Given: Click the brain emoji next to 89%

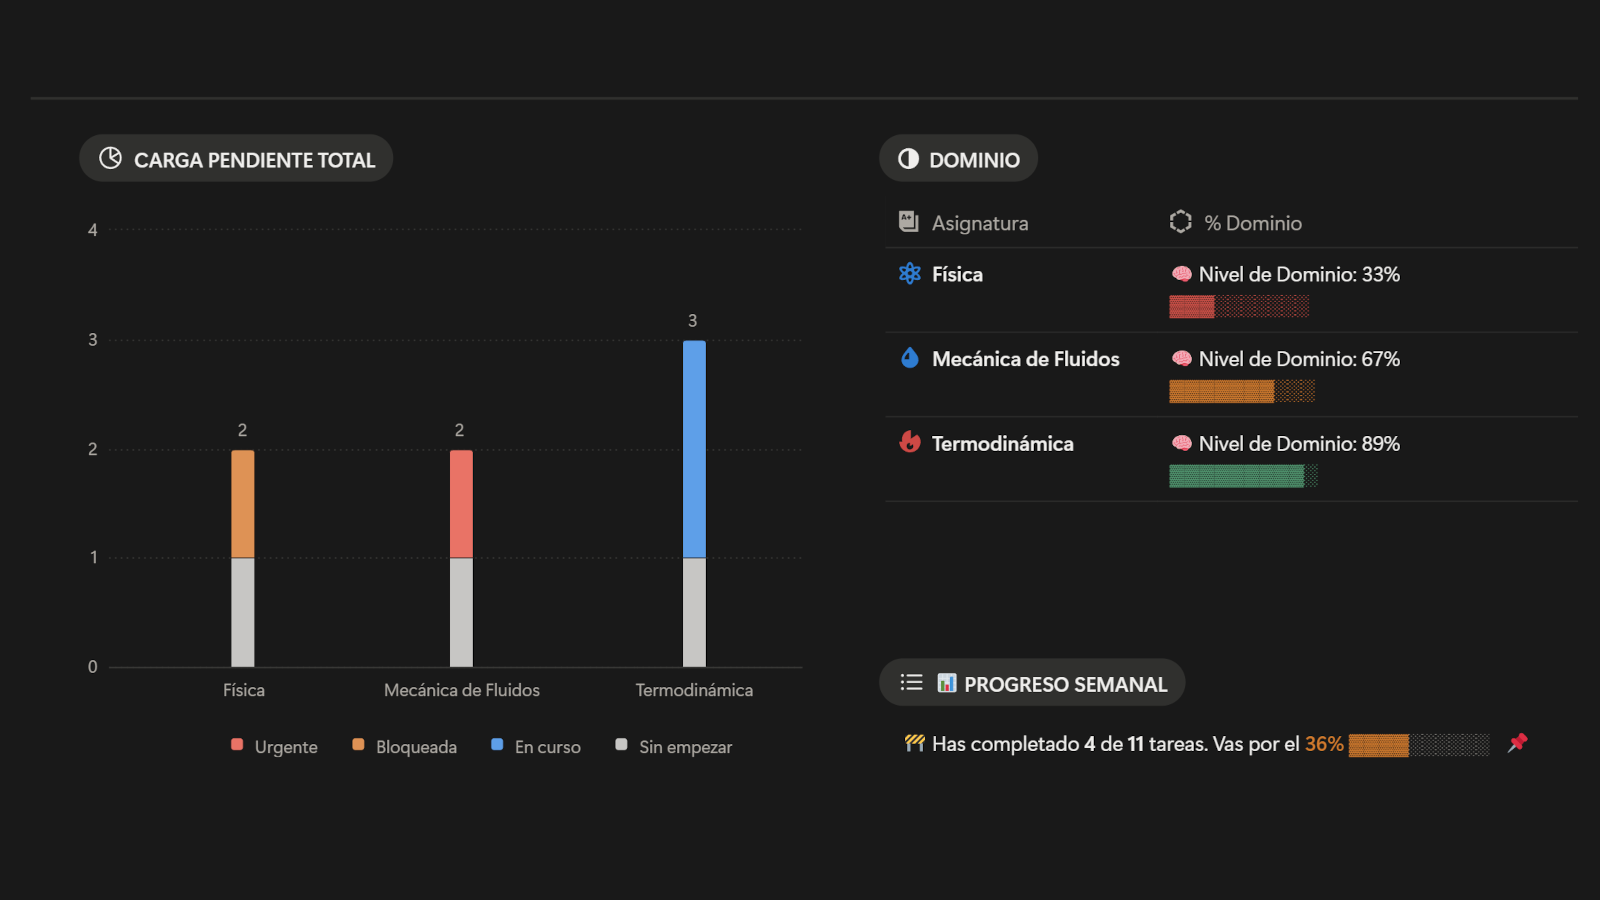Looking at the screenshot, I should coord(1182,443).
